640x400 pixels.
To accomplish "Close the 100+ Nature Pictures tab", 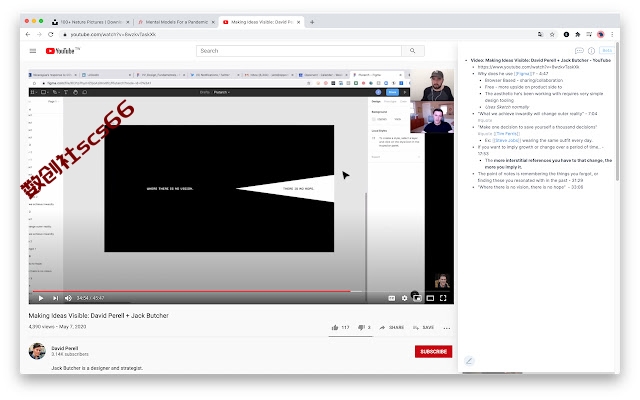I will click(x=128, y=22).
